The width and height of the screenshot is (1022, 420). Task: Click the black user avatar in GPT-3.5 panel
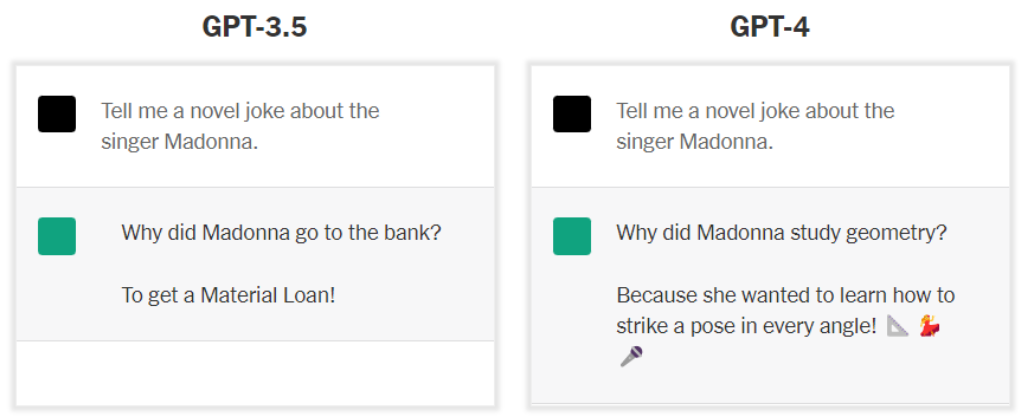tap(57, 114)
